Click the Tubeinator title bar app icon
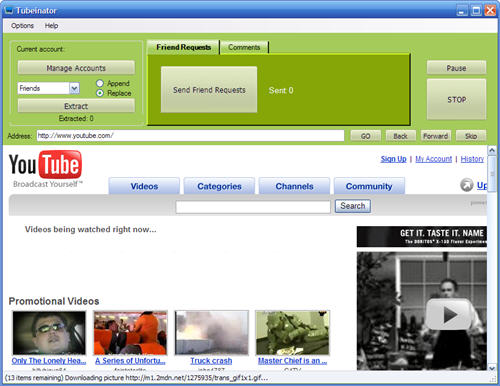Image resolution: width=500 pixels, height=386 pixels. [9, 10]
